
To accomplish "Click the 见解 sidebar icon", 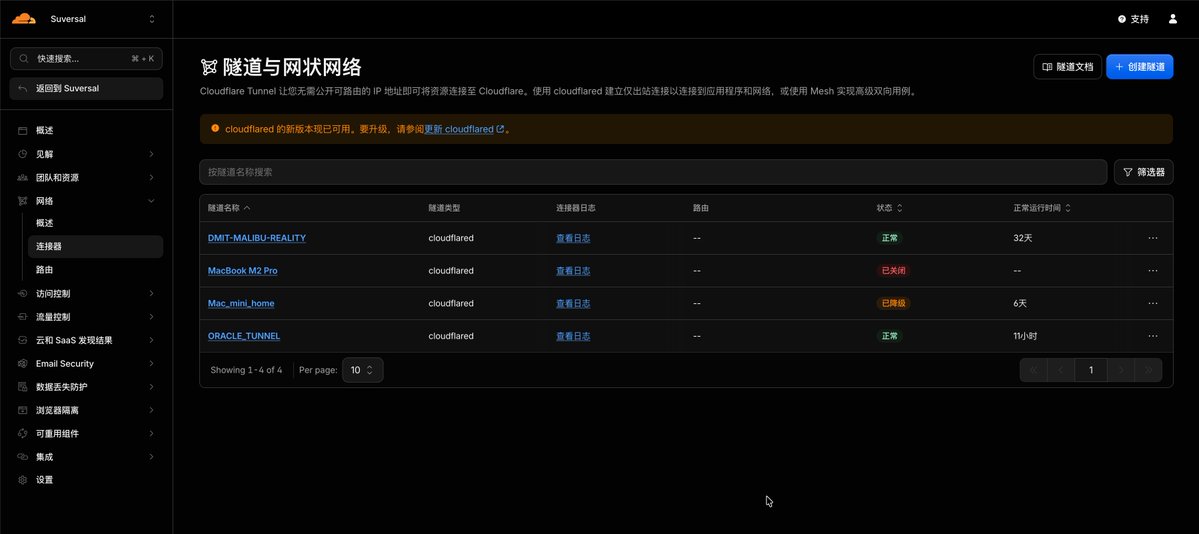I will coord(22,154).
